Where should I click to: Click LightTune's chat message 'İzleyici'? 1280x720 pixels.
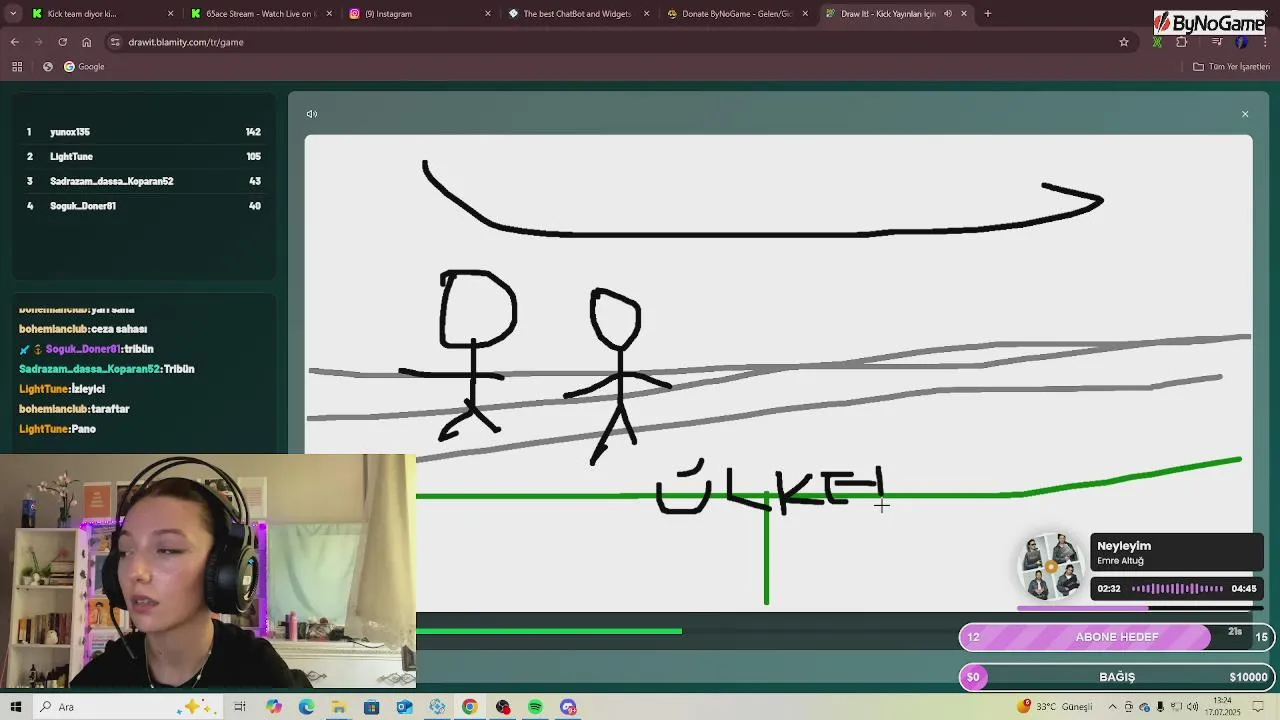[62, 389]
